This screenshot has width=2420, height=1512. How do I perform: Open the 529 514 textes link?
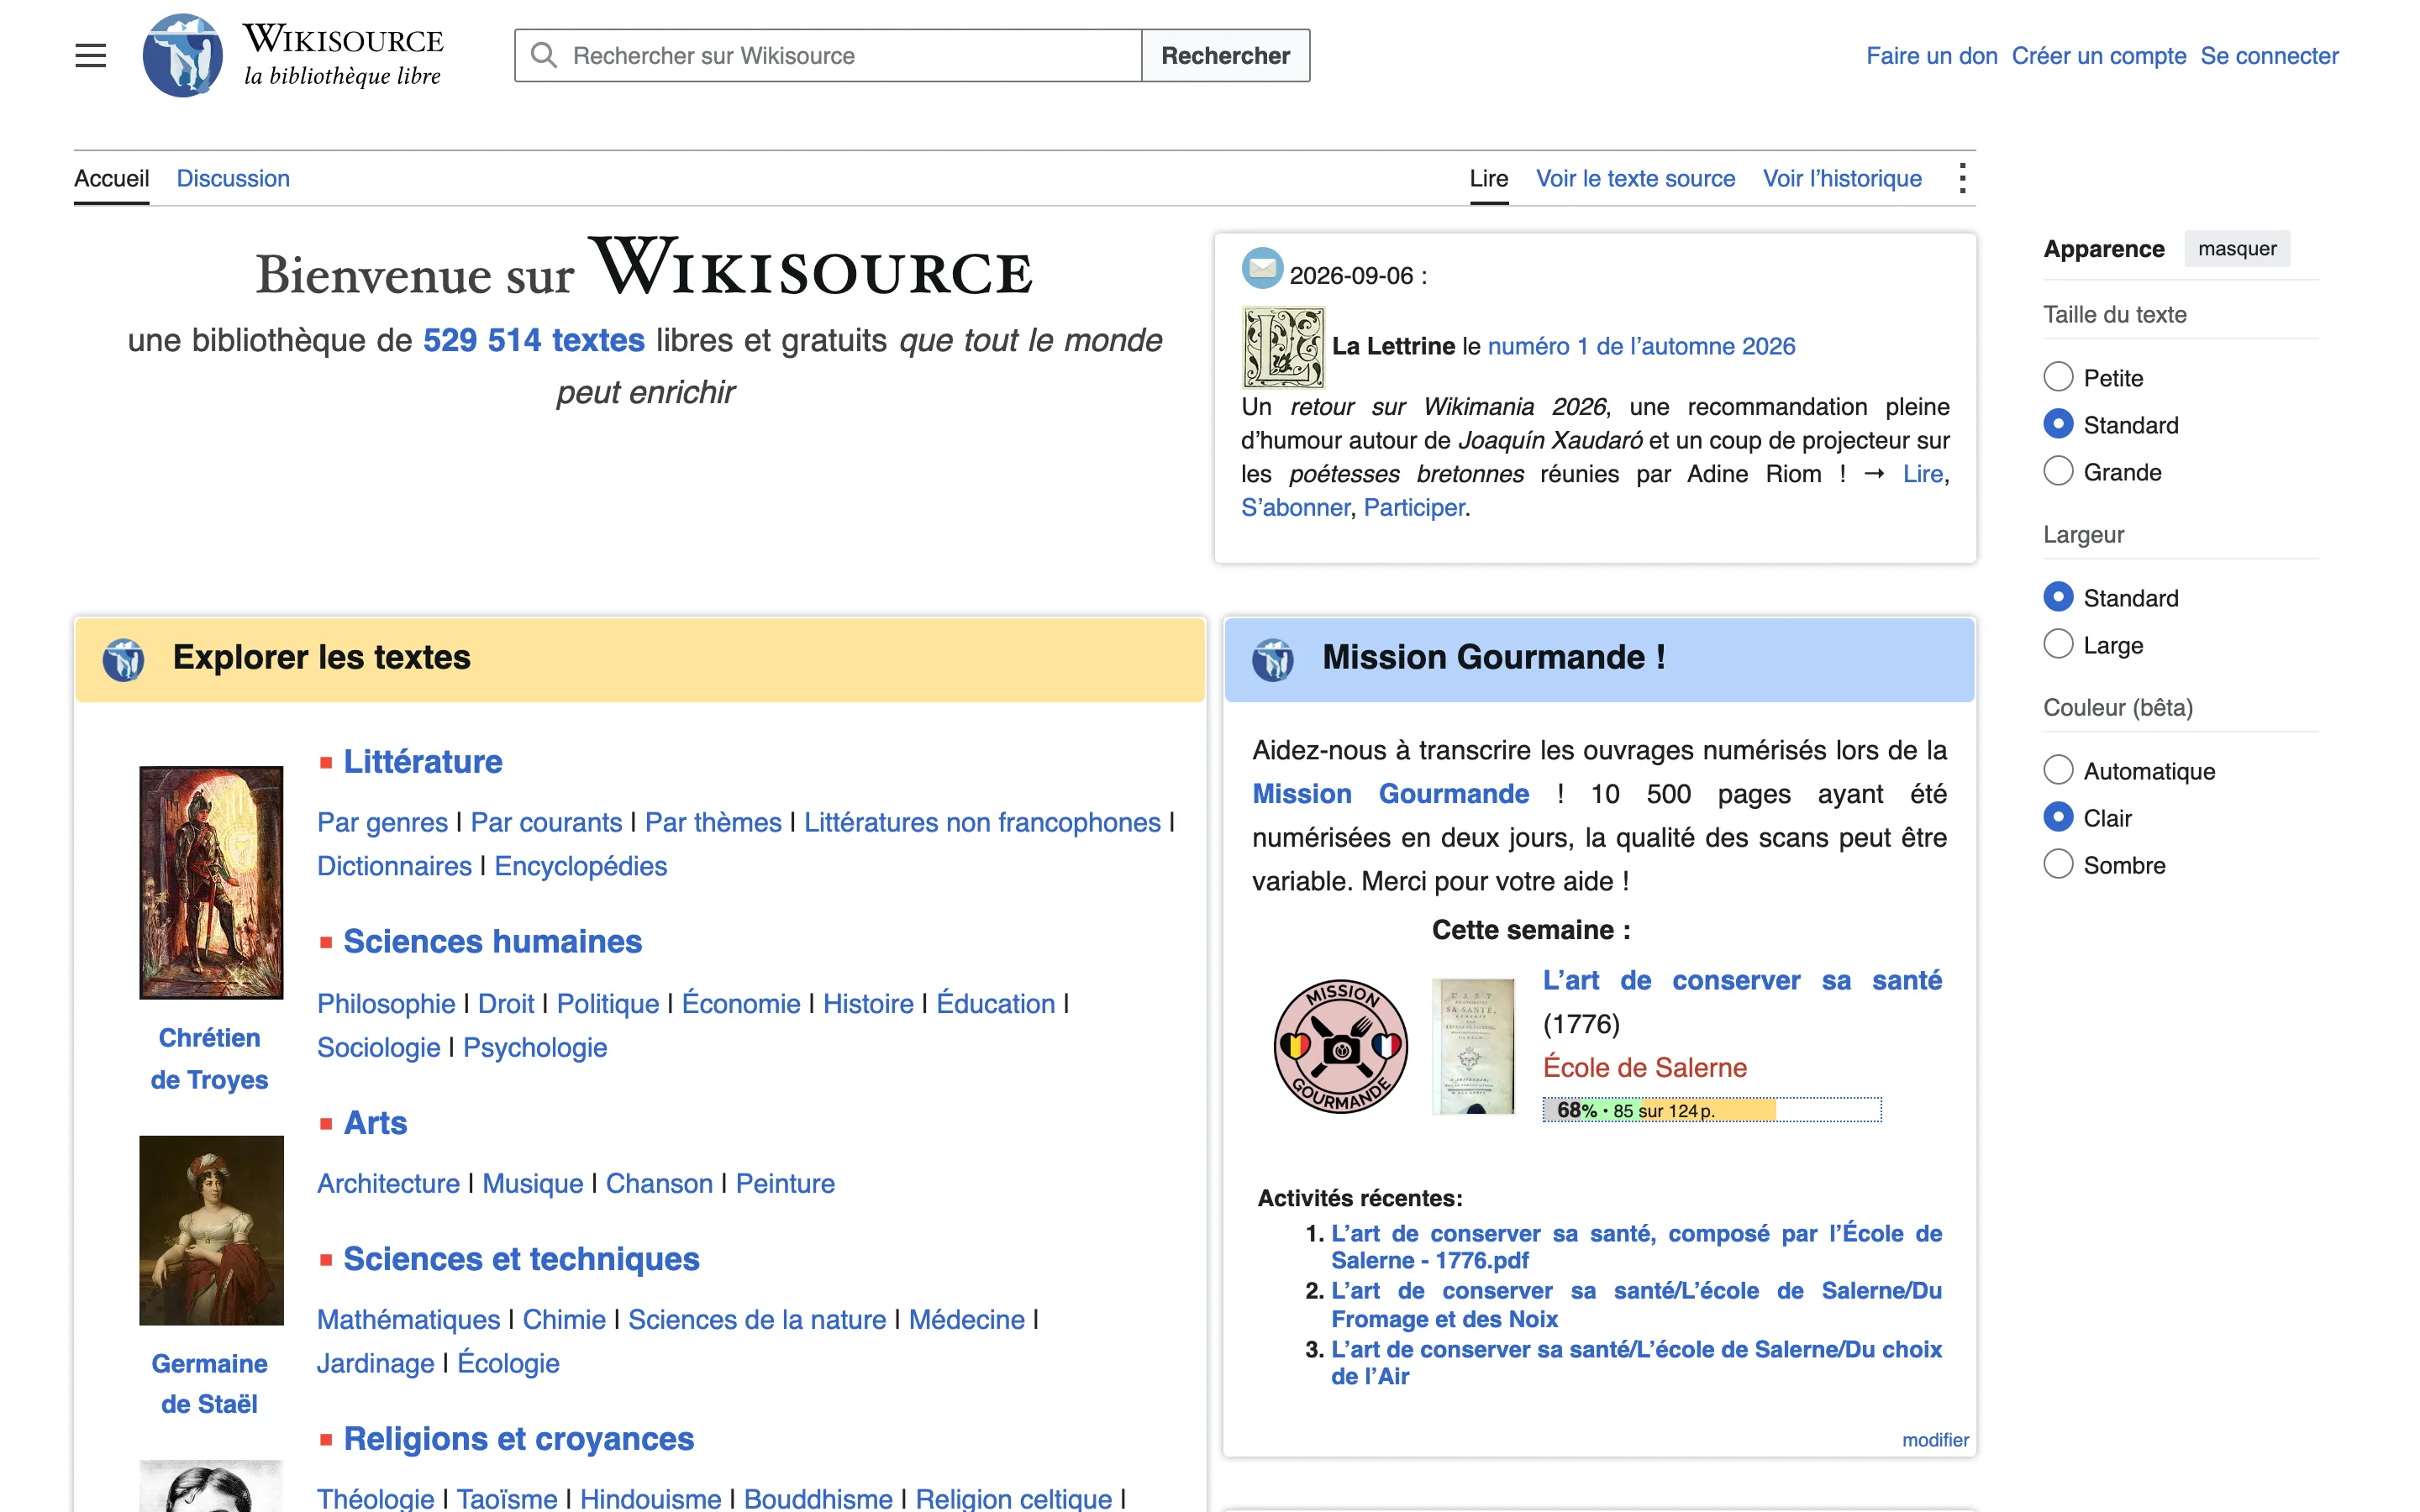534,340
